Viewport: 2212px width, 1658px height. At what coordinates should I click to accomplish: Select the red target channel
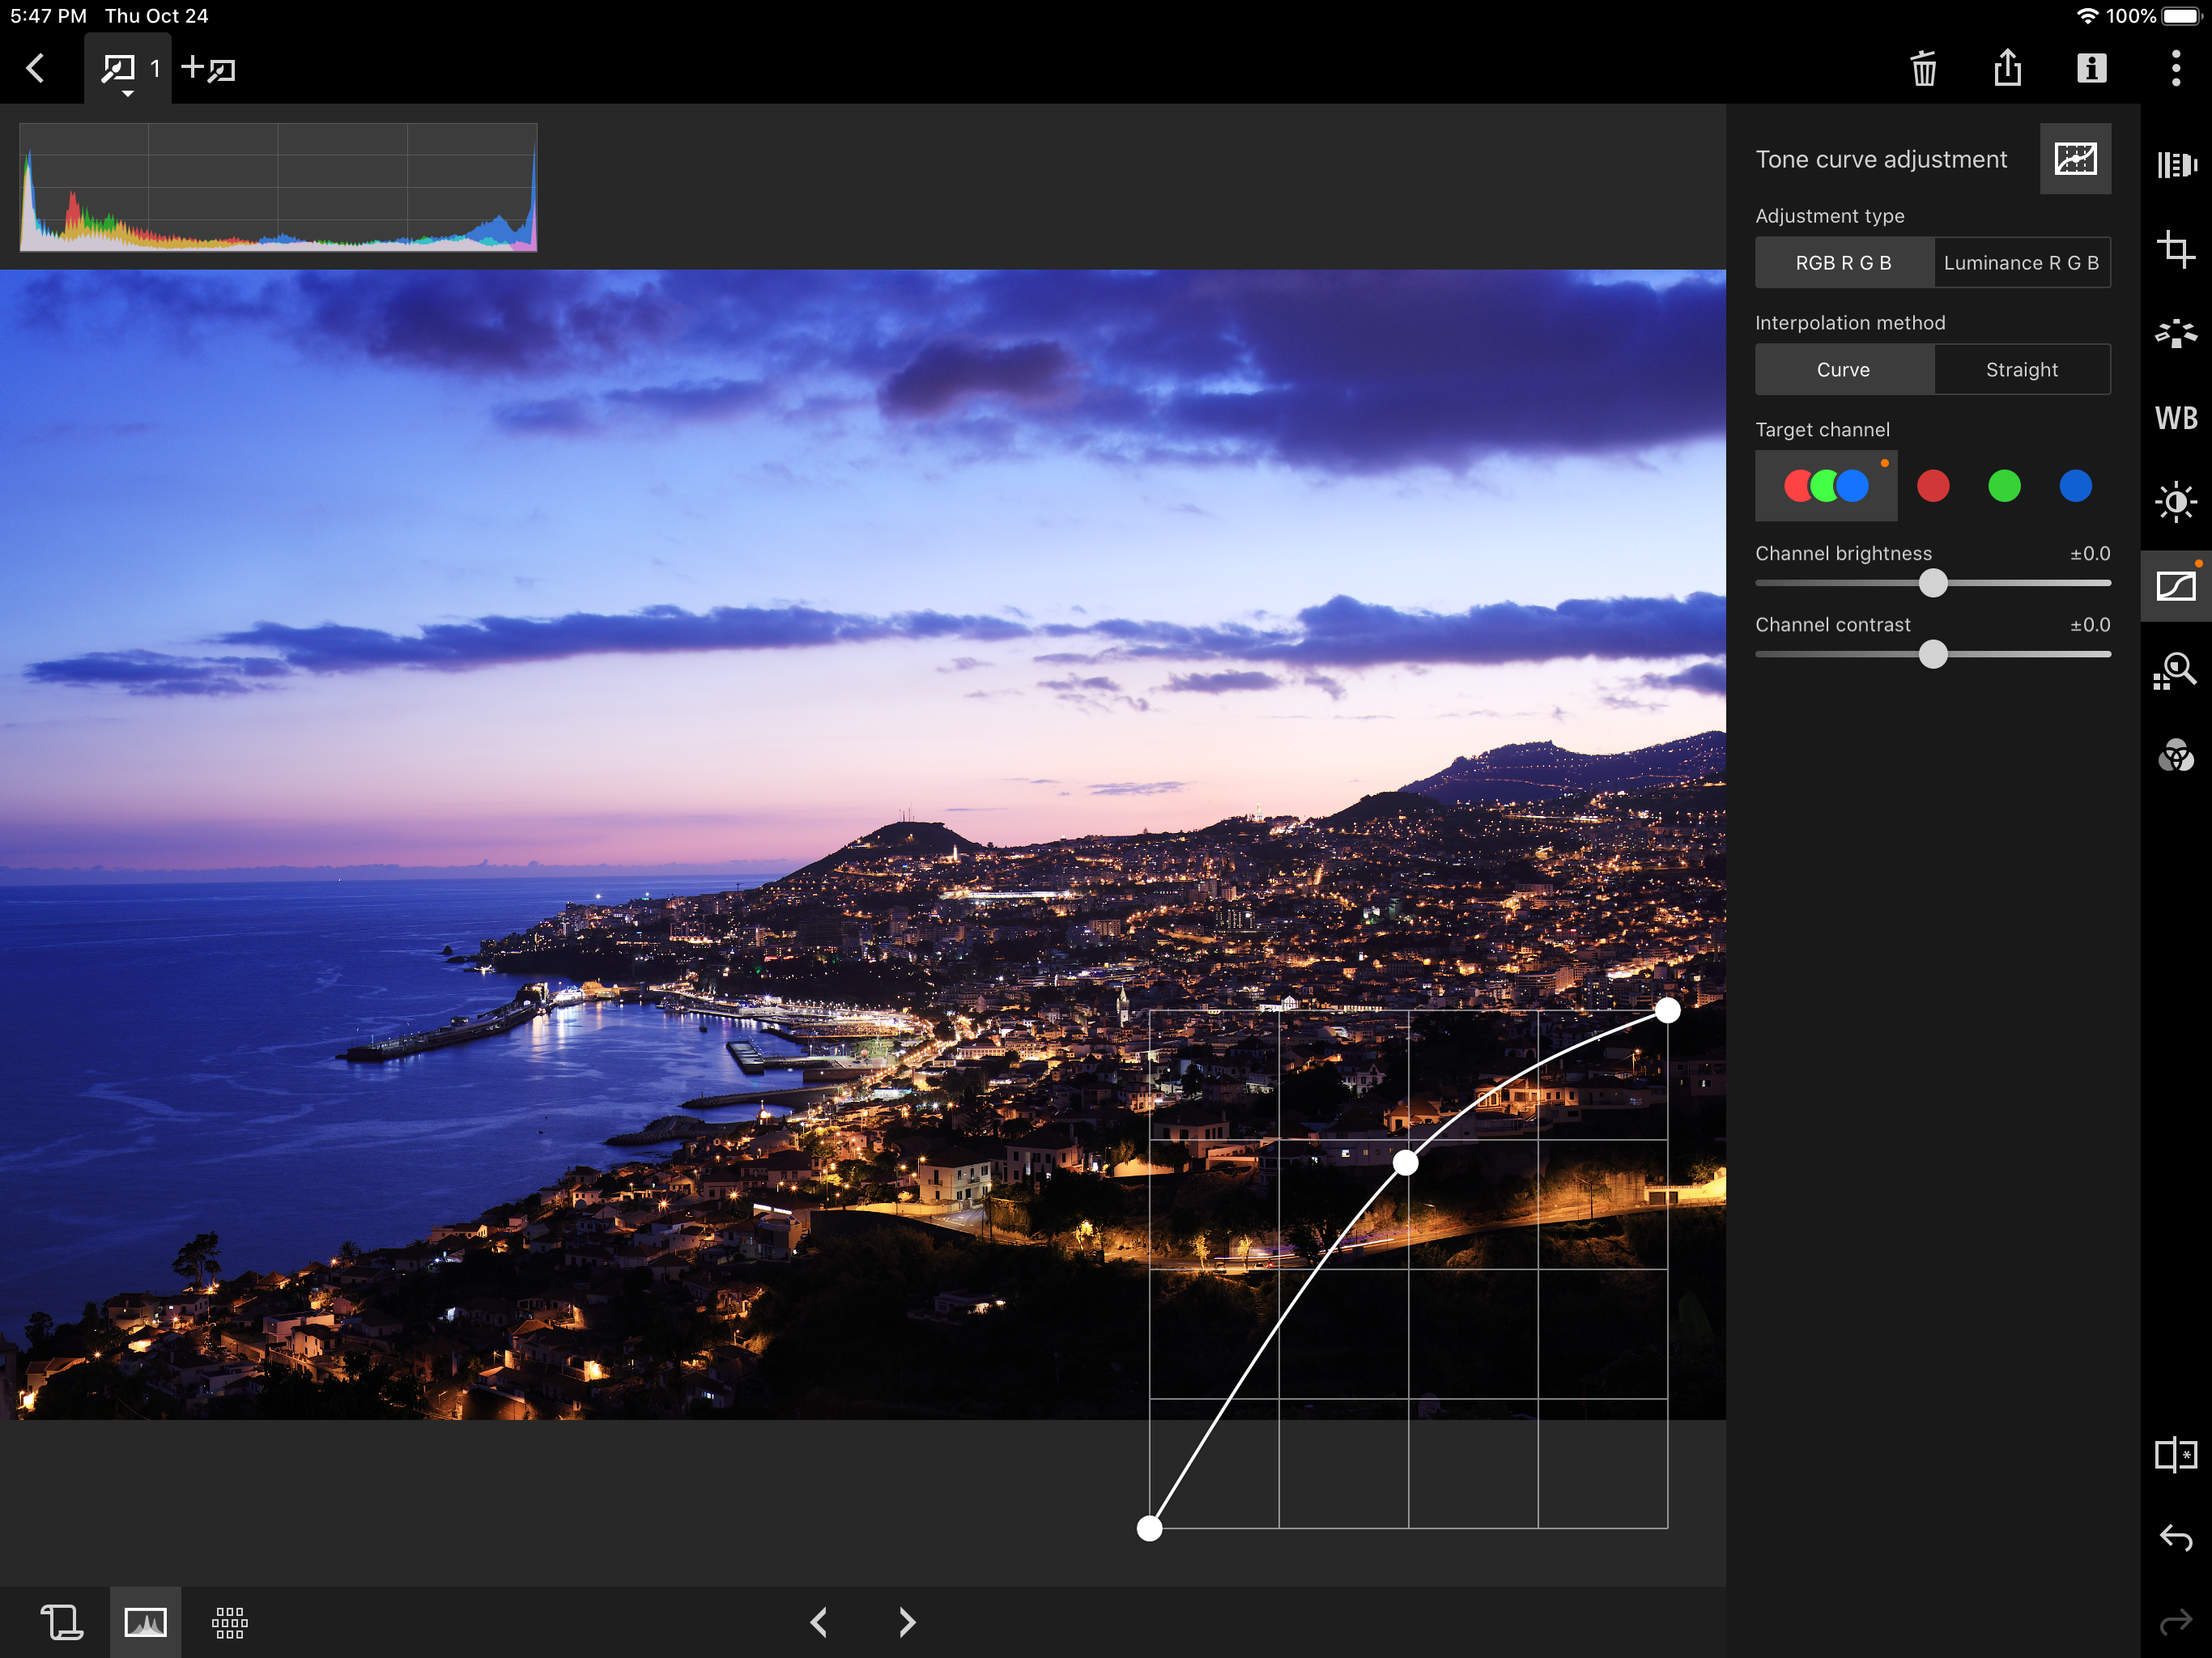tap(1932, 486)
